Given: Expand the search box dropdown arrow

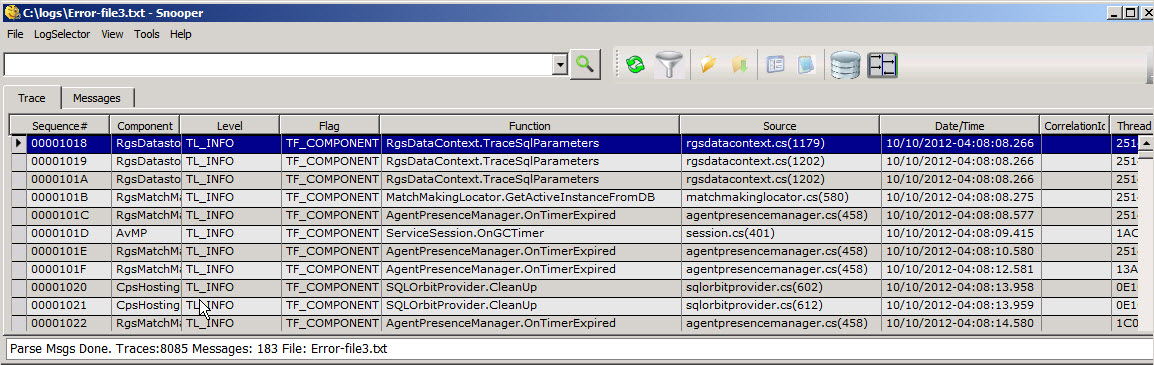Looking at the screenshot, I should [560, 65].
